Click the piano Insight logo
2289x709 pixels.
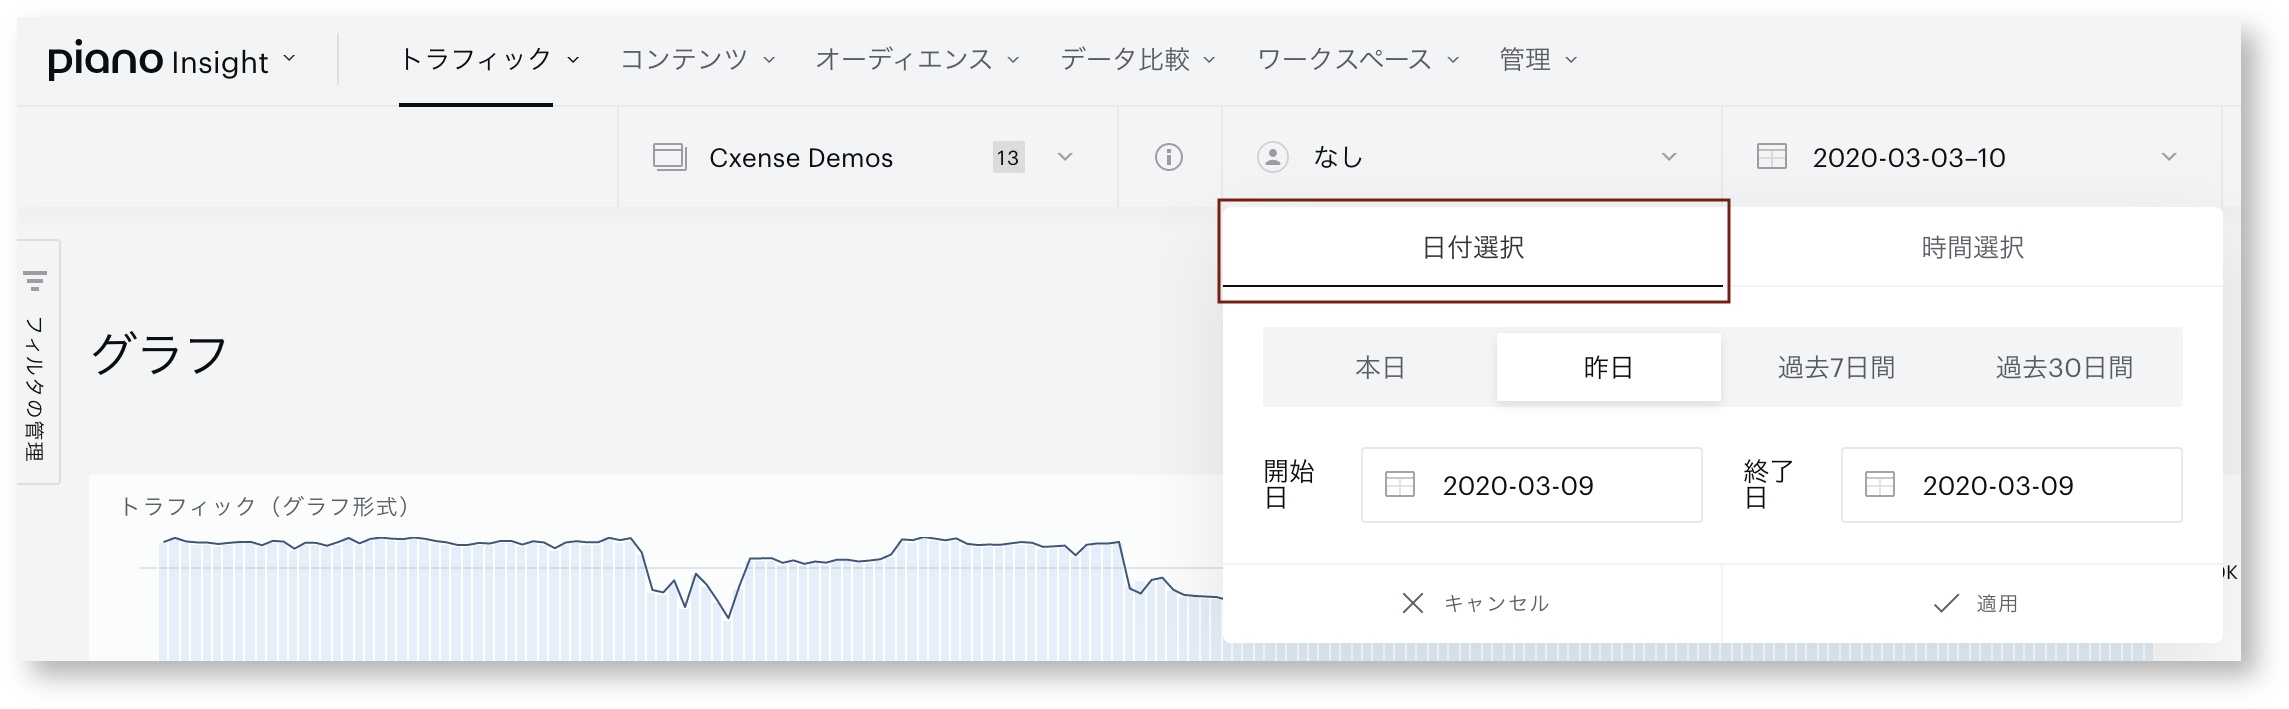point(158,61)
